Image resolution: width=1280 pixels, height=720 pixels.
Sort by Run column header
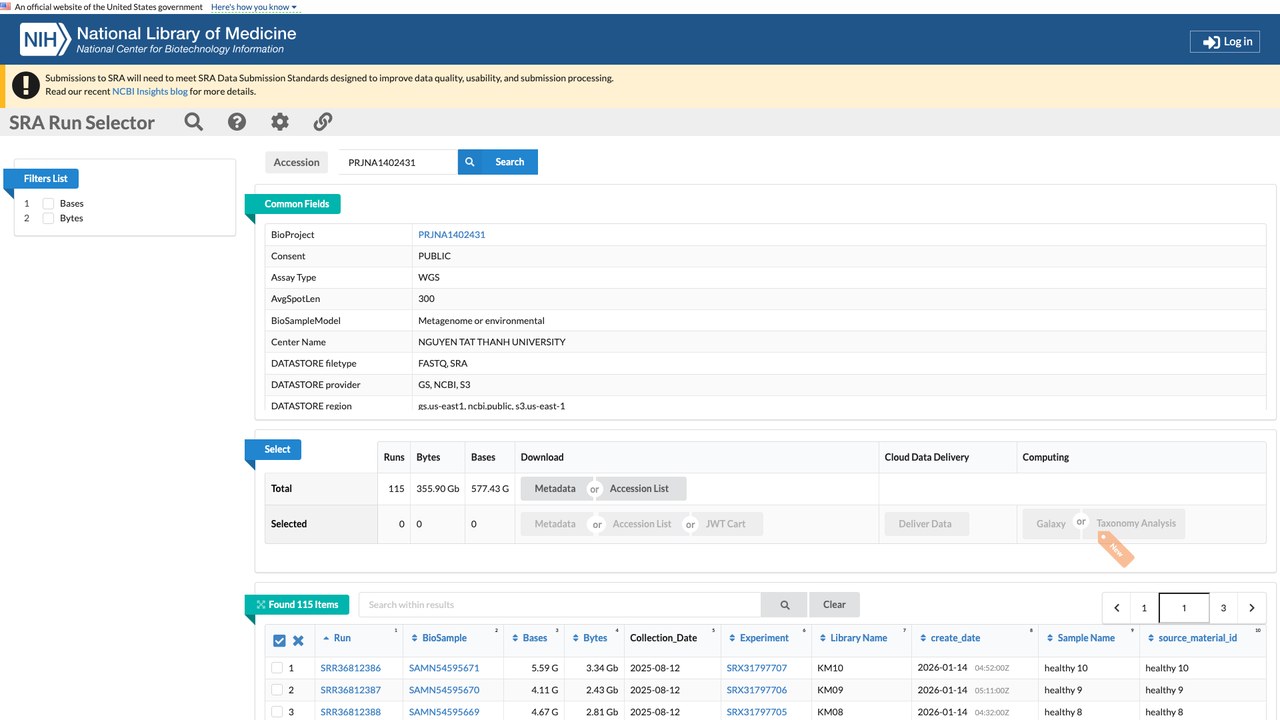coord(342,638)
